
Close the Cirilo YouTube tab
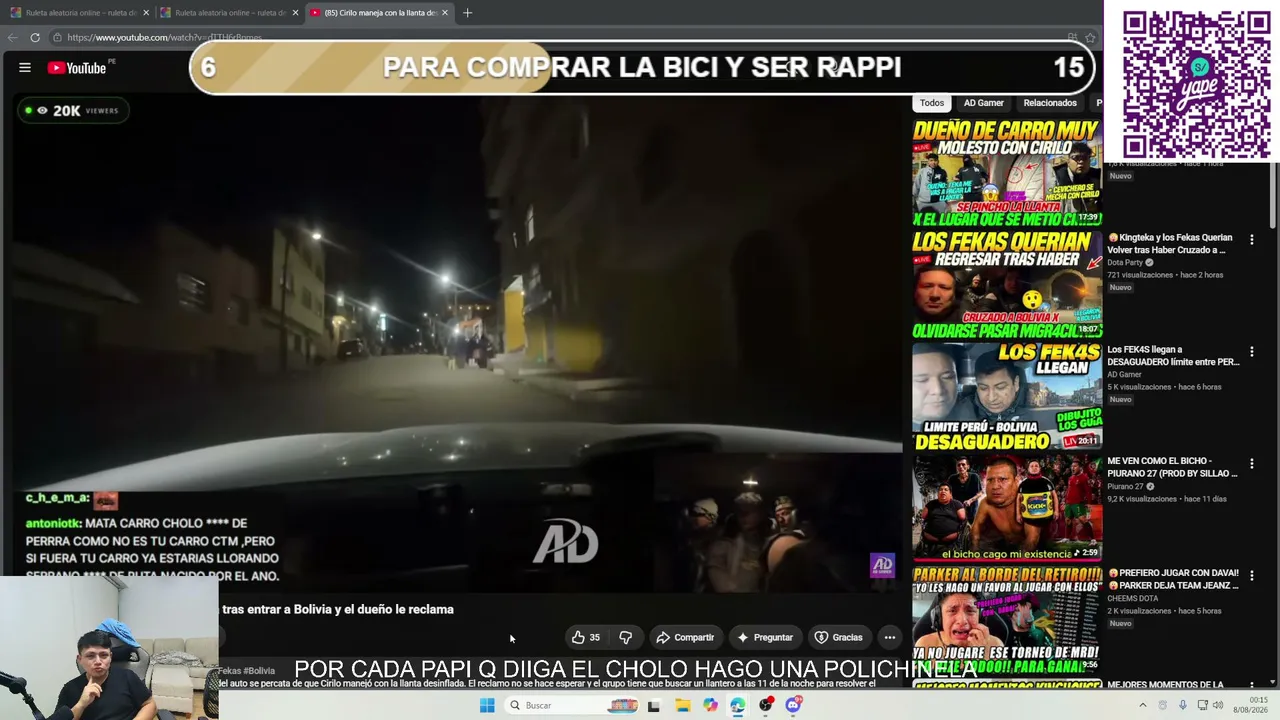[x=445, y=13]
